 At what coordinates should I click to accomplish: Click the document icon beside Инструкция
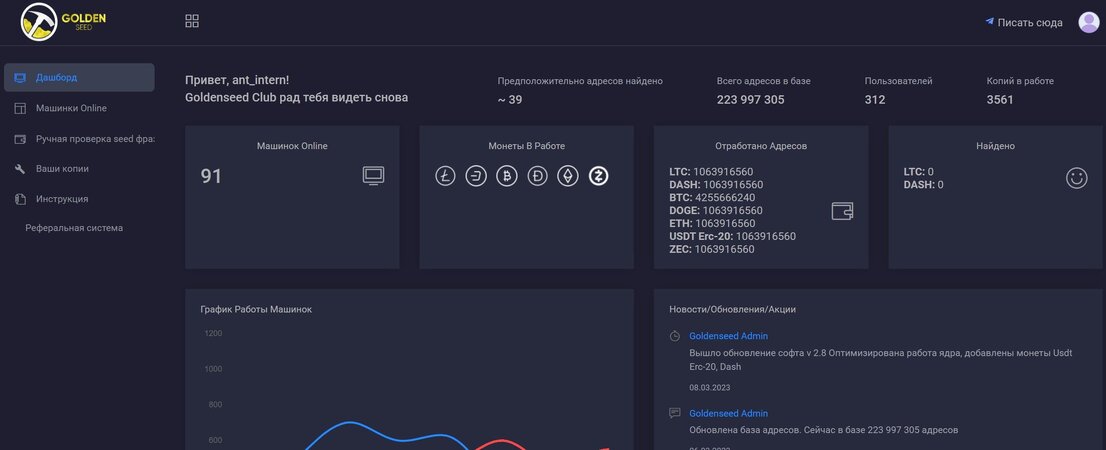click(20, 199)
